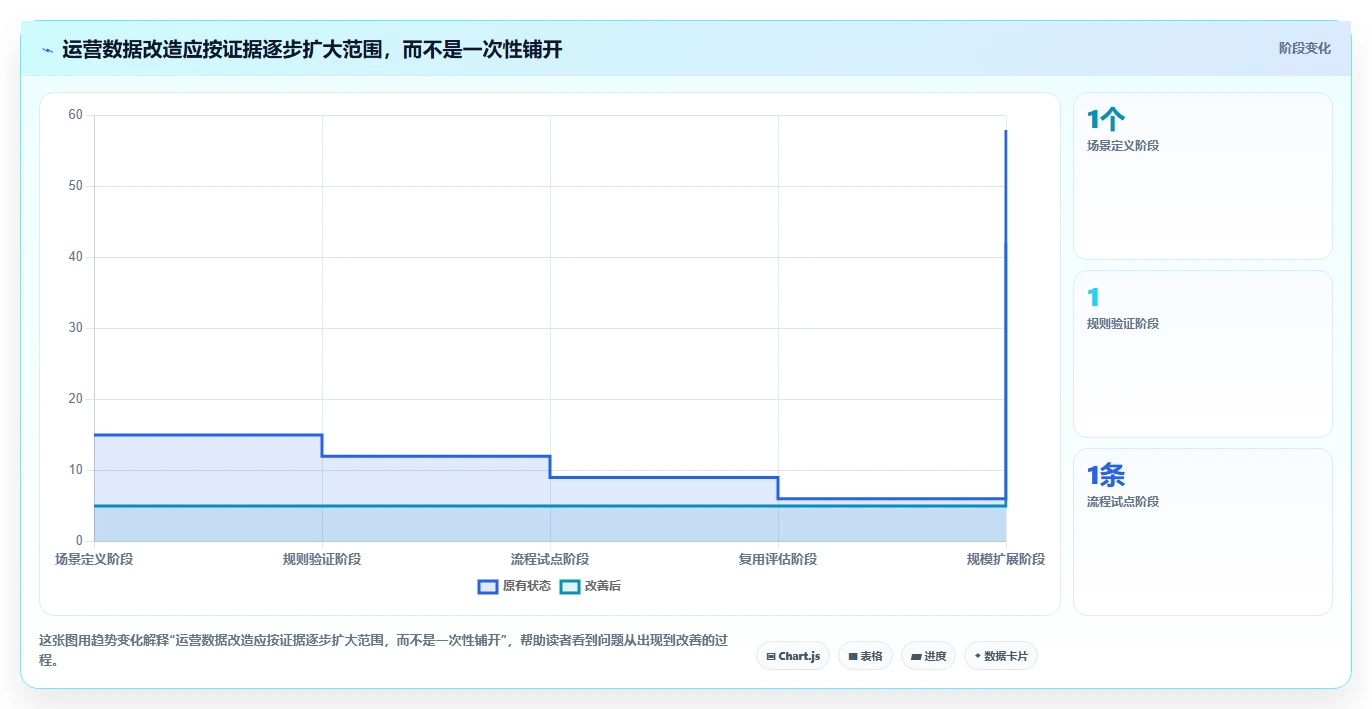This screenshot has width=1372, height=709.
Task: Open the 1个 场景定义阶段 card
Action: 1202,176
